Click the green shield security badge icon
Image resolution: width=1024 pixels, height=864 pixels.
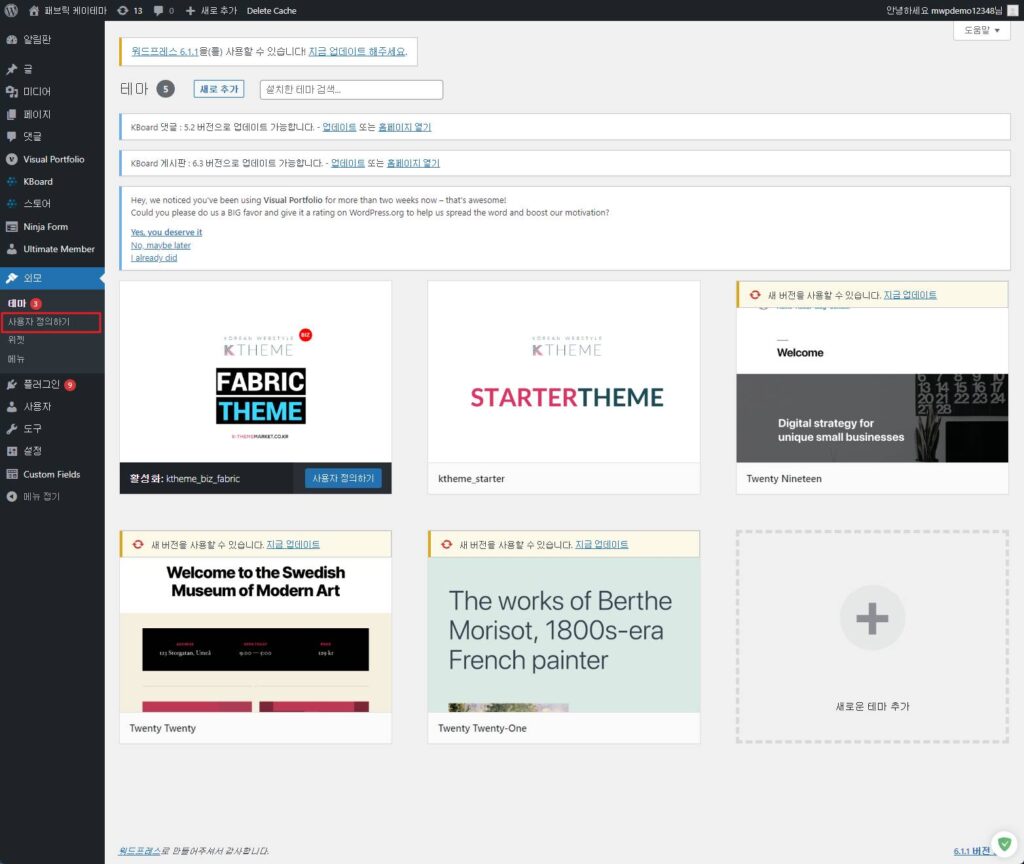click(1004, 844)
